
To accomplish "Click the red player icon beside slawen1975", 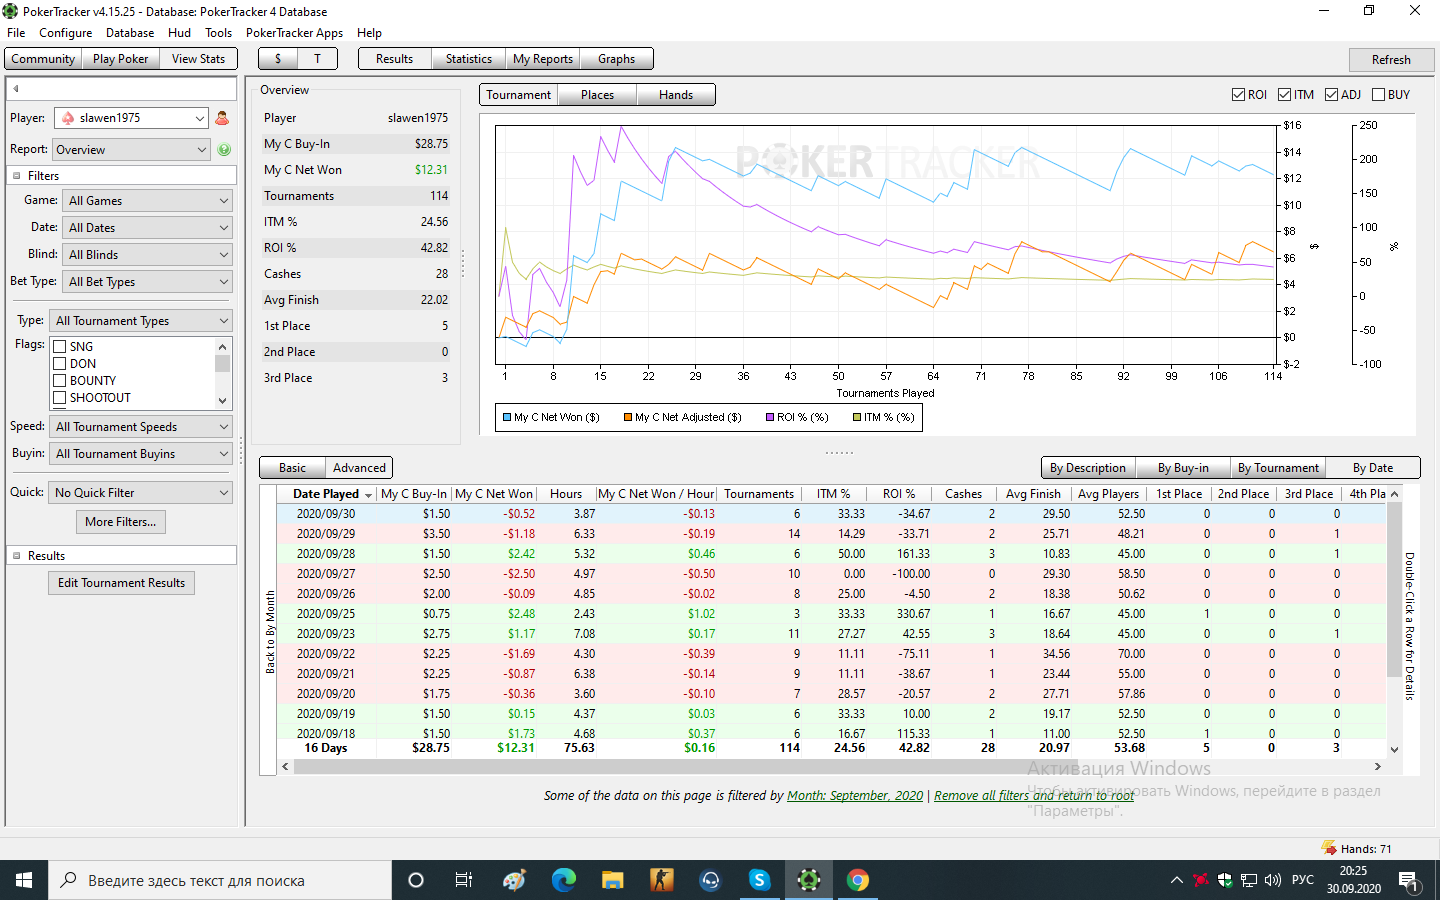I will 222,118.
